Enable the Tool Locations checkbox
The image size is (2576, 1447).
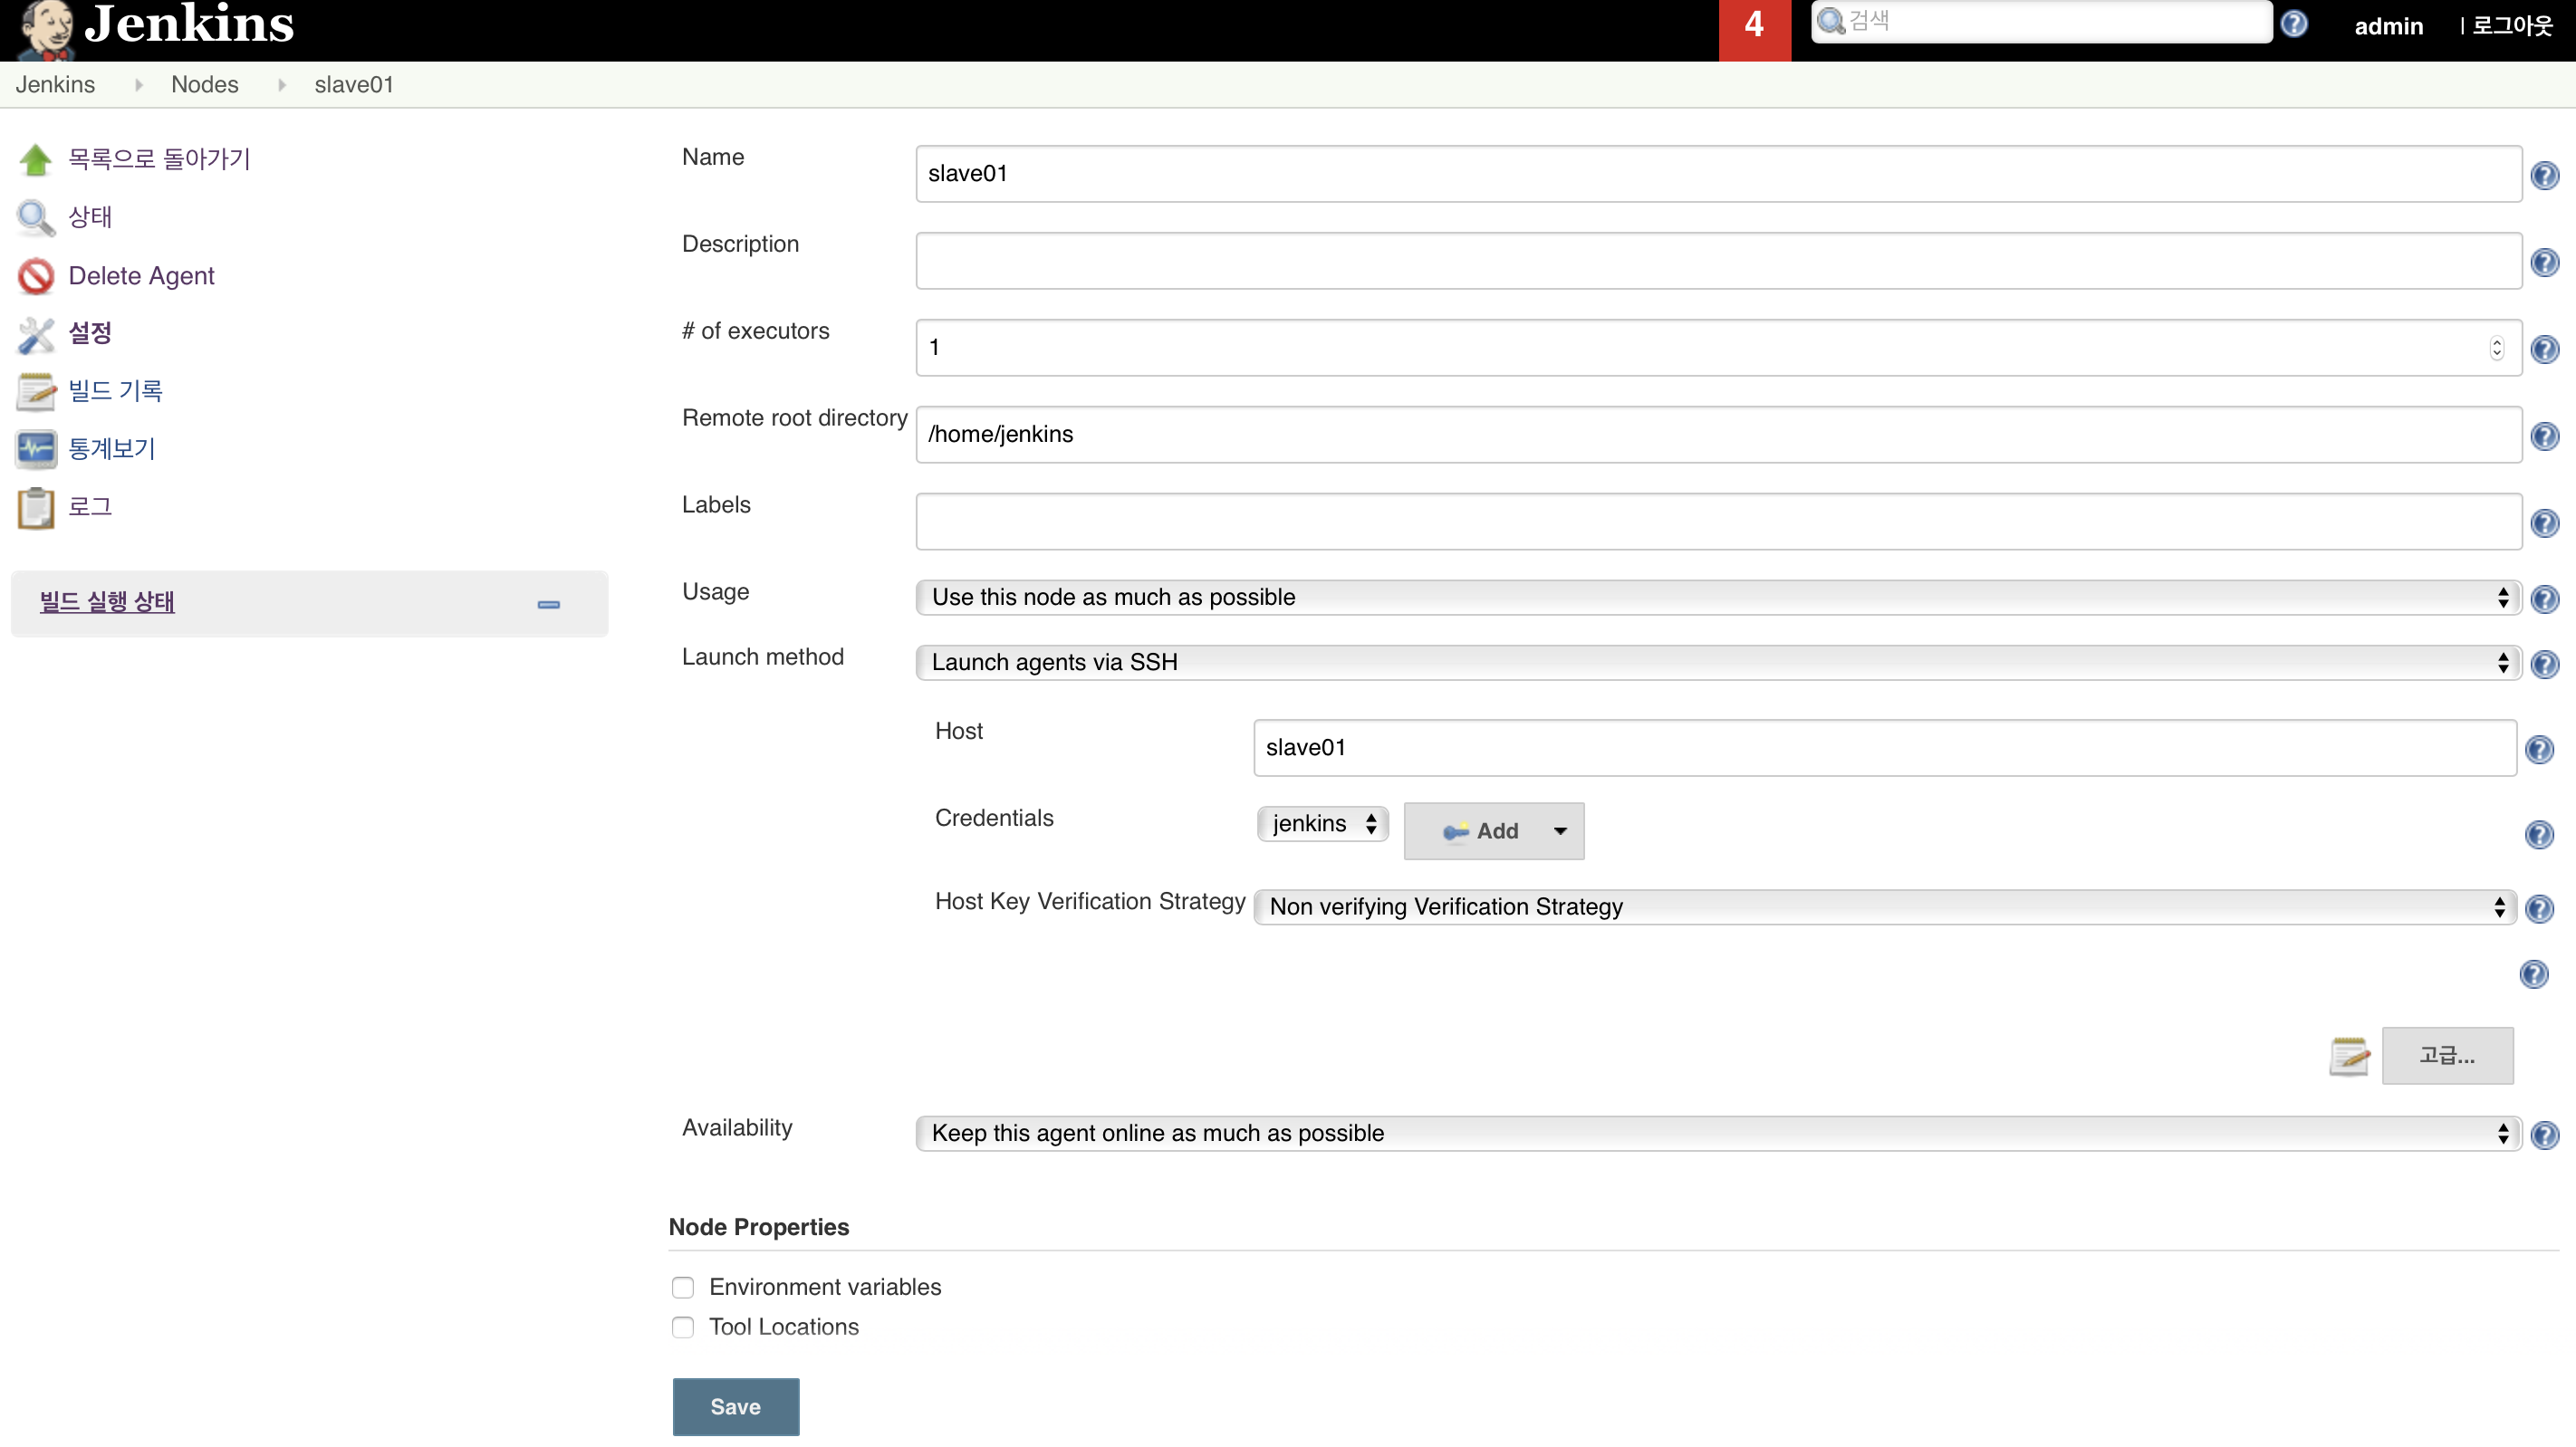pyautogui.click(x=683, y=1327)
